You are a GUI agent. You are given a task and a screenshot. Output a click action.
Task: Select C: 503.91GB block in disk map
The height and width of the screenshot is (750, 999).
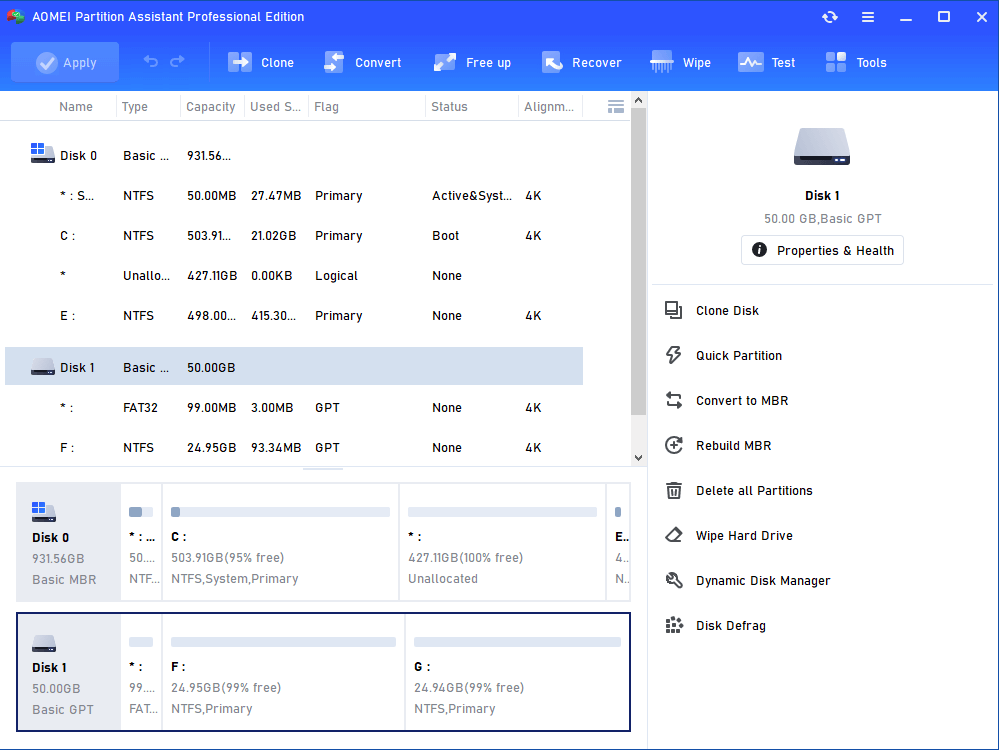[280, 542]
